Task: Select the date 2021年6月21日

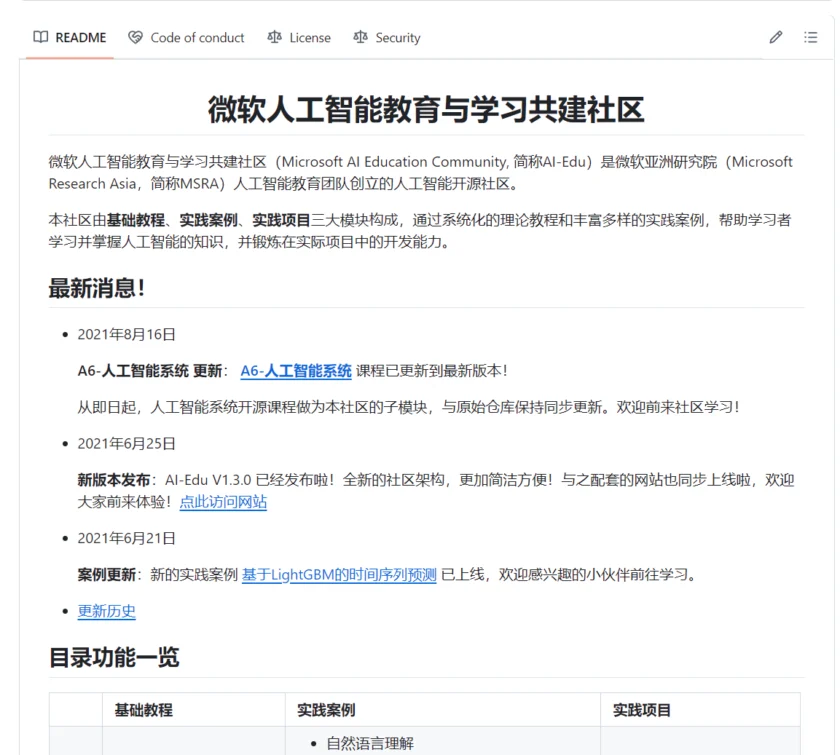Action: click(126, 538)
